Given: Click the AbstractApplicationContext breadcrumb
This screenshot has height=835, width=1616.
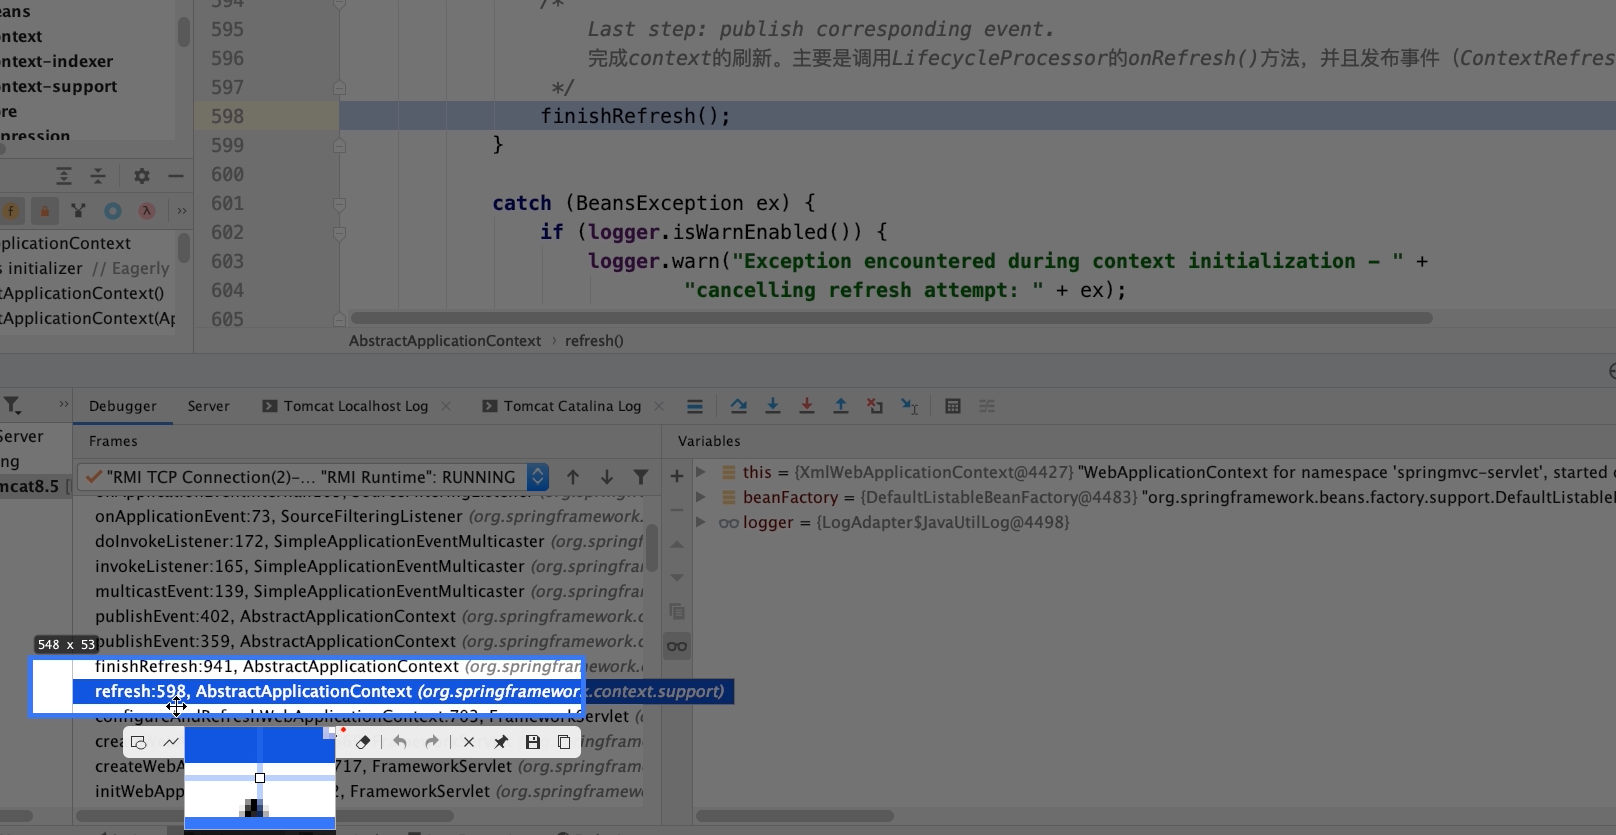Looking at the screenshot, I should click(445, 341).
